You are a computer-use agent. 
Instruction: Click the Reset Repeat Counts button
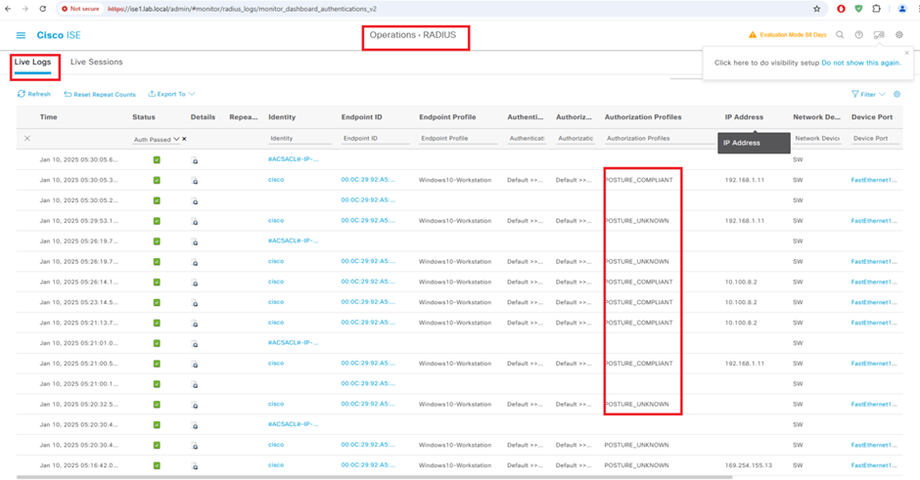tap(100, 94)
